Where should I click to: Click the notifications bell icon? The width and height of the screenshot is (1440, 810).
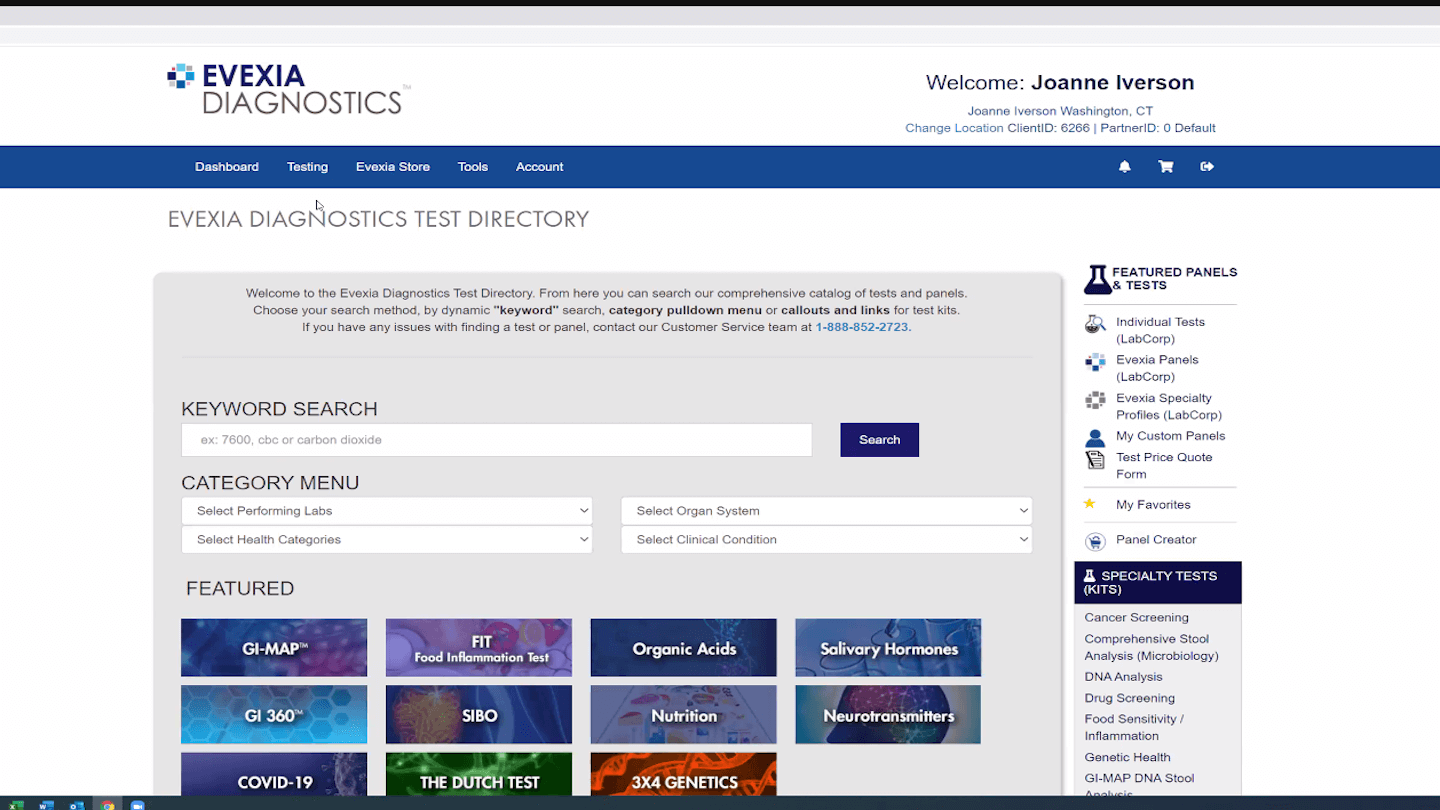coord(1124,167)
